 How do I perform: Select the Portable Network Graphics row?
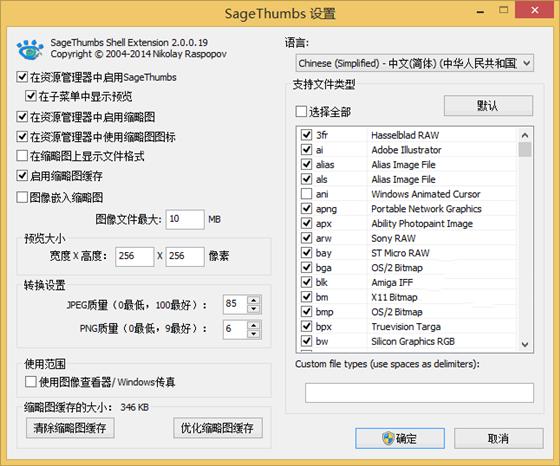click(407, 209)
